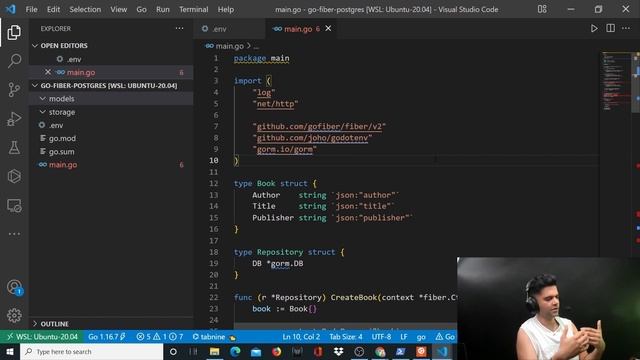The height and width of the screenshot is (360, 640).
Task: Launch Microsoft Edge from taskbar
Action: pos(235,351)
